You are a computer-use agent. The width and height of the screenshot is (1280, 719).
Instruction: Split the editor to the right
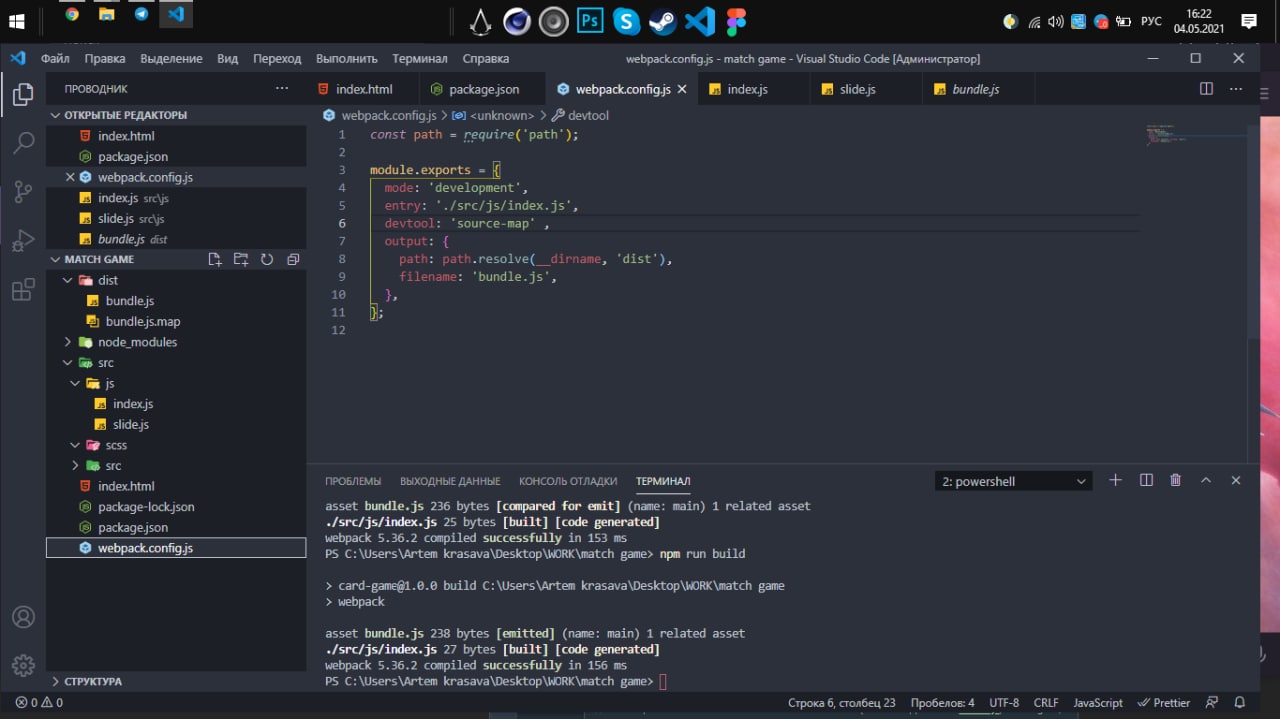point(1206,89)
